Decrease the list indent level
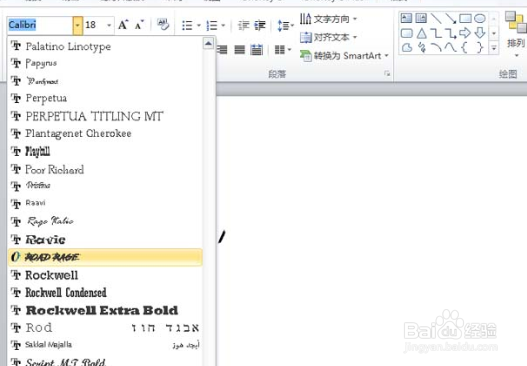The height and width of the screenshot is (366, 527). coord(243,25)
